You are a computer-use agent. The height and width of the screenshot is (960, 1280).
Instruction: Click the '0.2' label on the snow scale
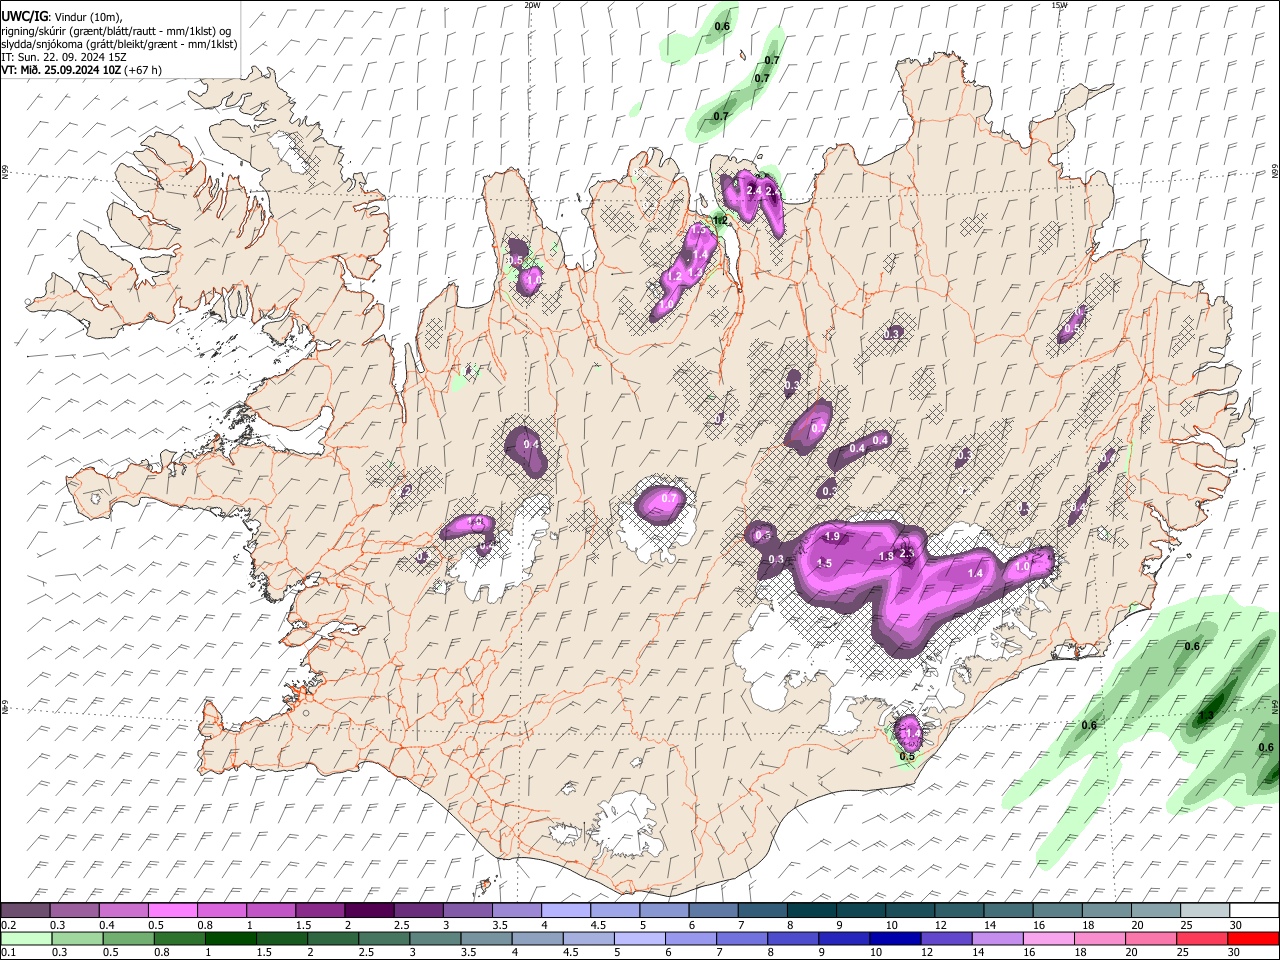8,925
